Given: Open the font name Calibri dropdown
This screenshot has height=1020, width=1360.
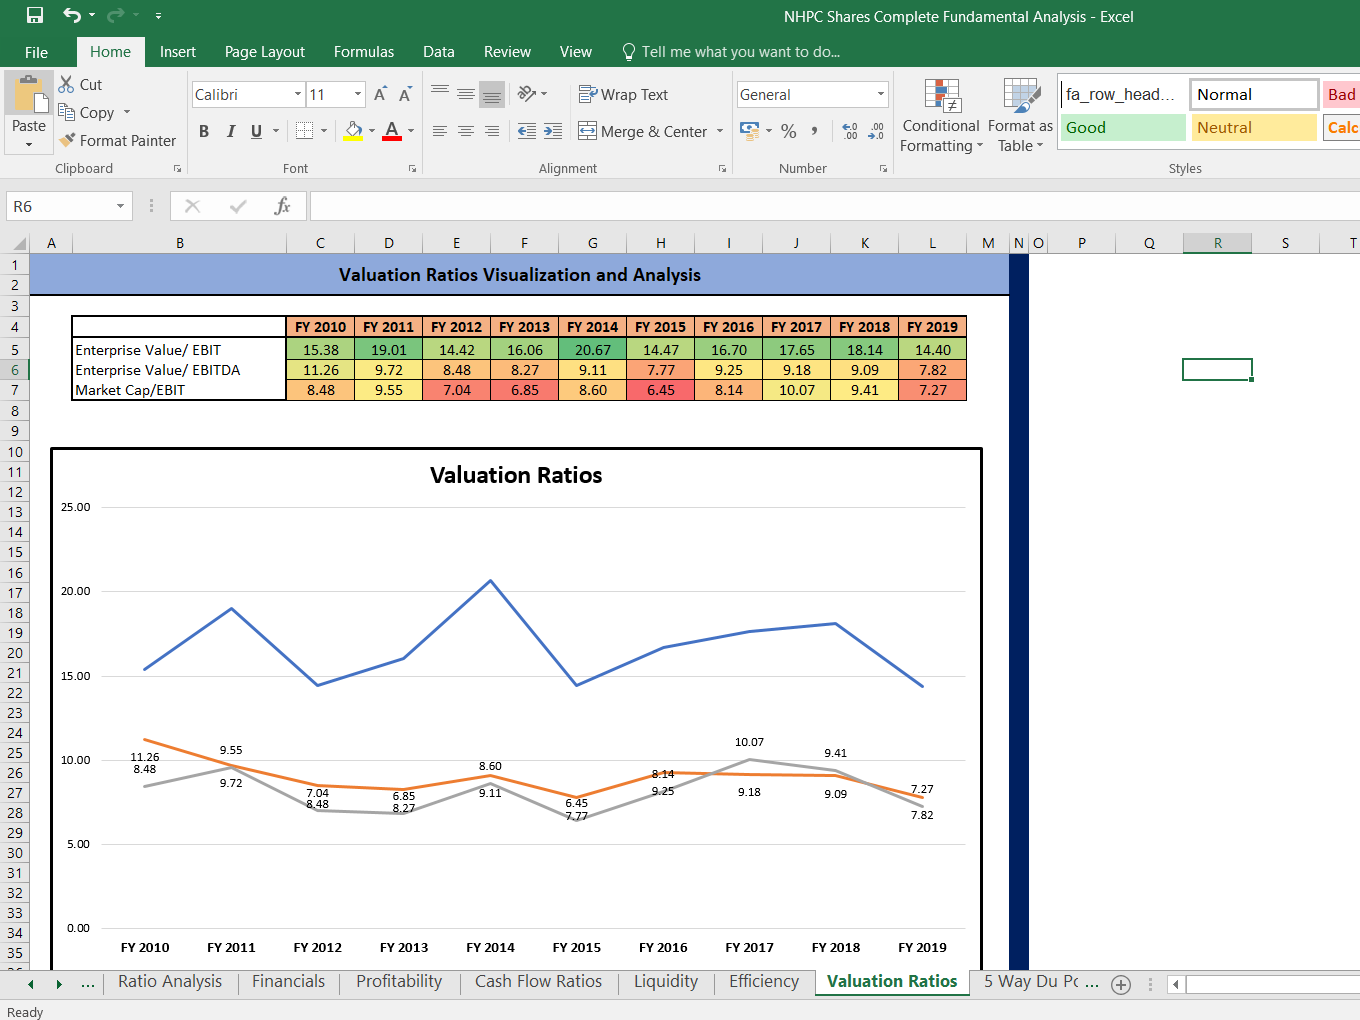Looking at the screenshot, I should [298, 94].
